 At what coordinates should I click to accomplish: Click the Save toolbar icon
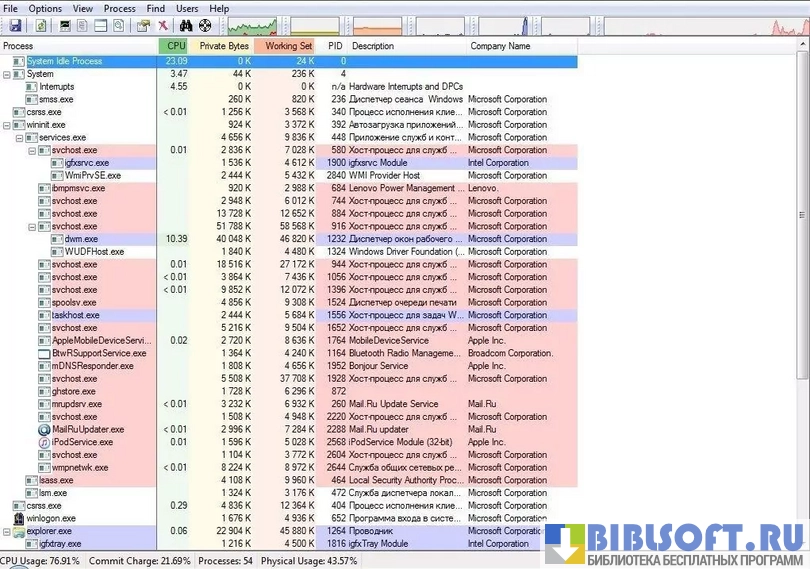pos(15,26)
